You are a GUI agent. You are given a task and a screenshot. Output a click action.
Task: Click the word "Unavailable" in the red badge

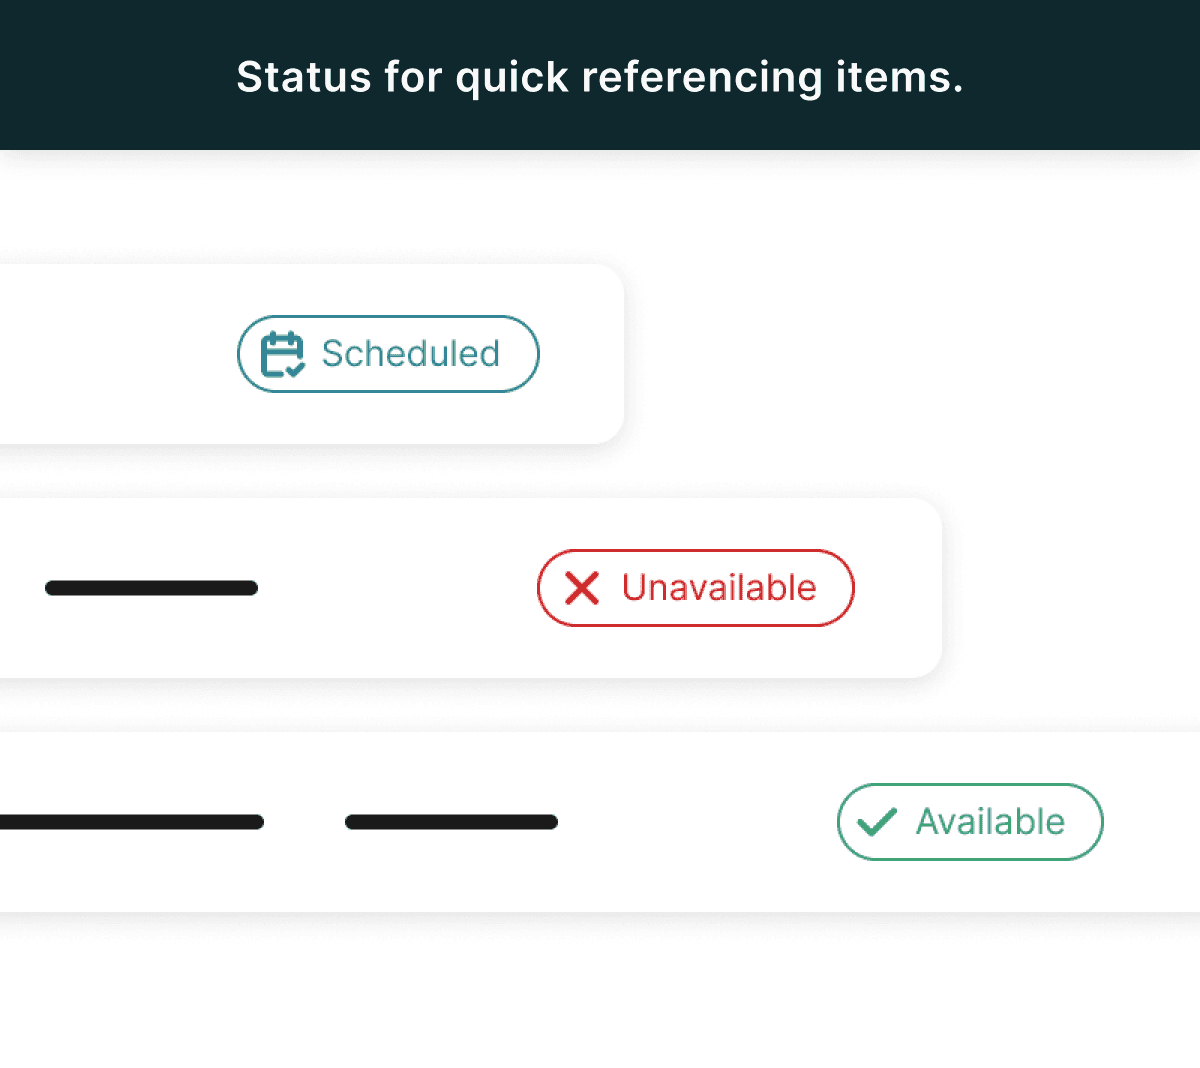(x=719, y=587)
